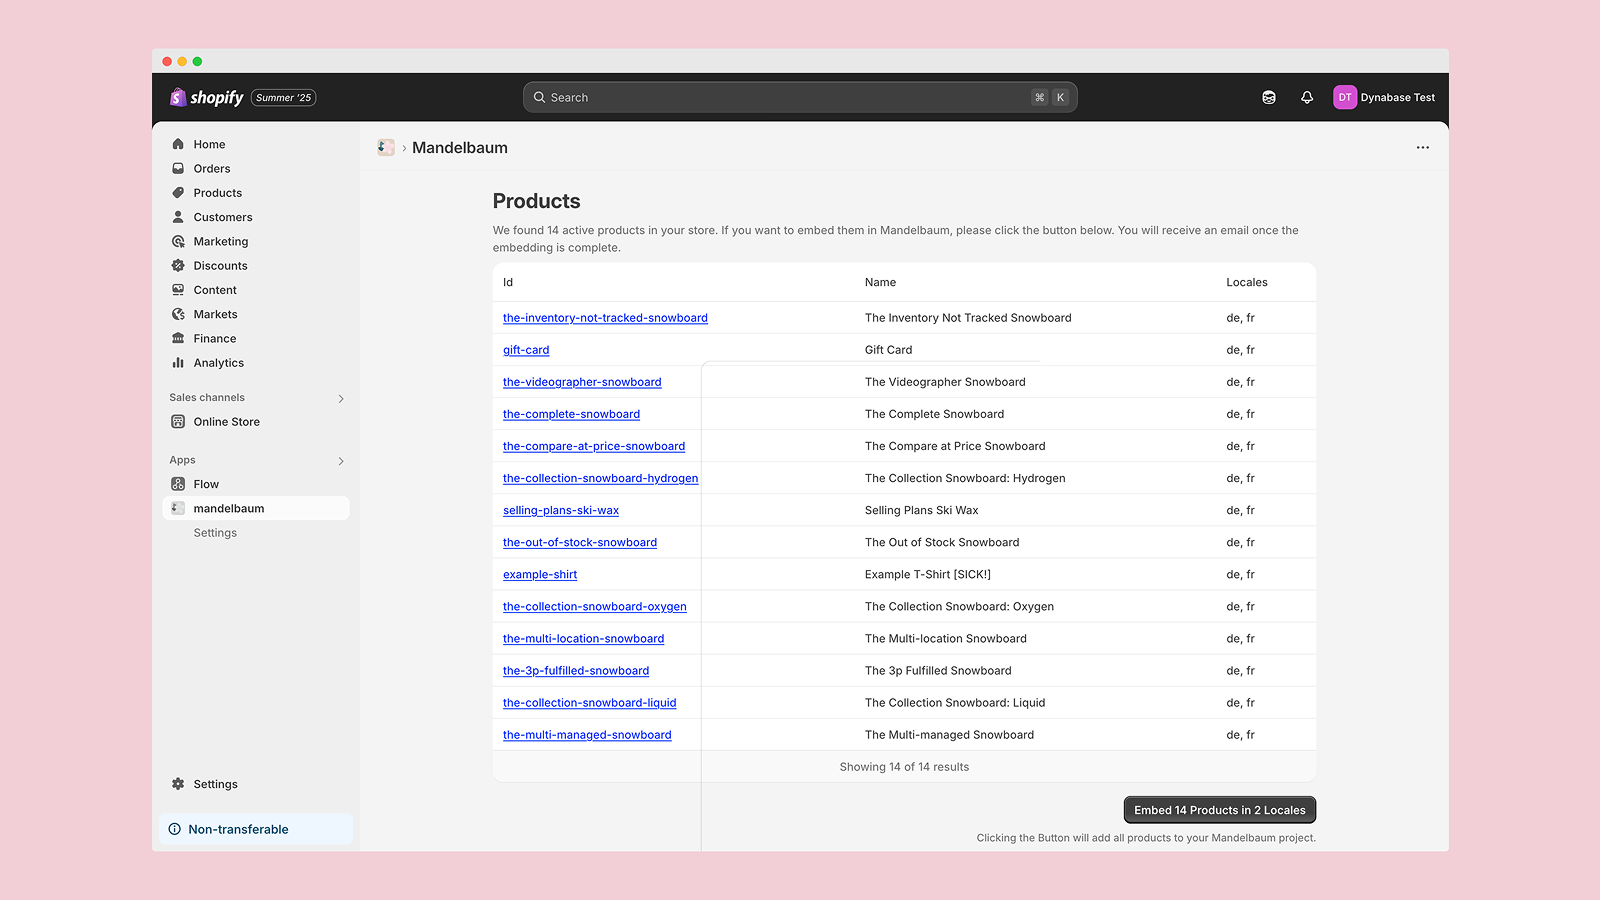Click 'The Multi-managed Snowboard' name cell
Screen dimensions: 1600x900
tap(949, 734)
